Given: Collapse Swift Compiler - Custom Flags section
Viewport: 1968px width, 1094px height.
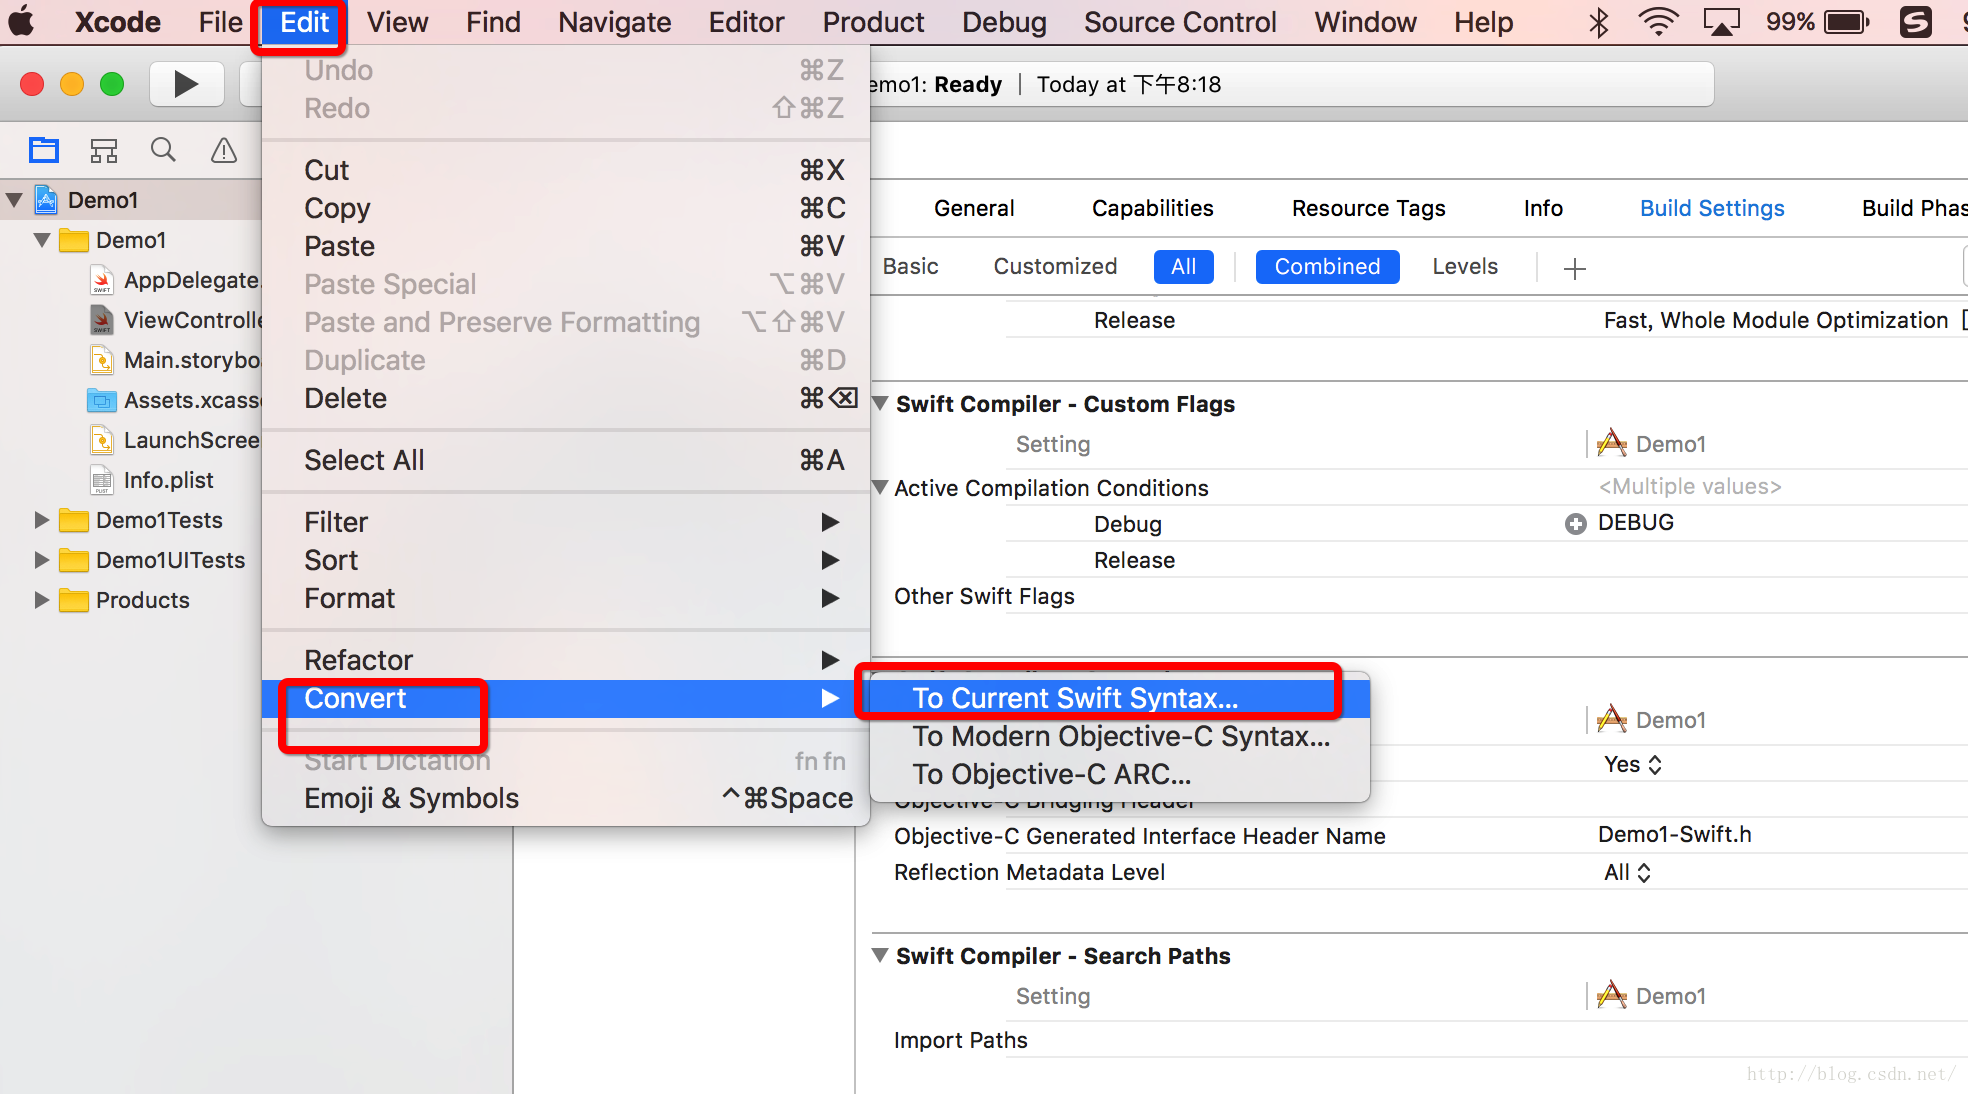Looking at the screenshot, I should tap(880, 404).
